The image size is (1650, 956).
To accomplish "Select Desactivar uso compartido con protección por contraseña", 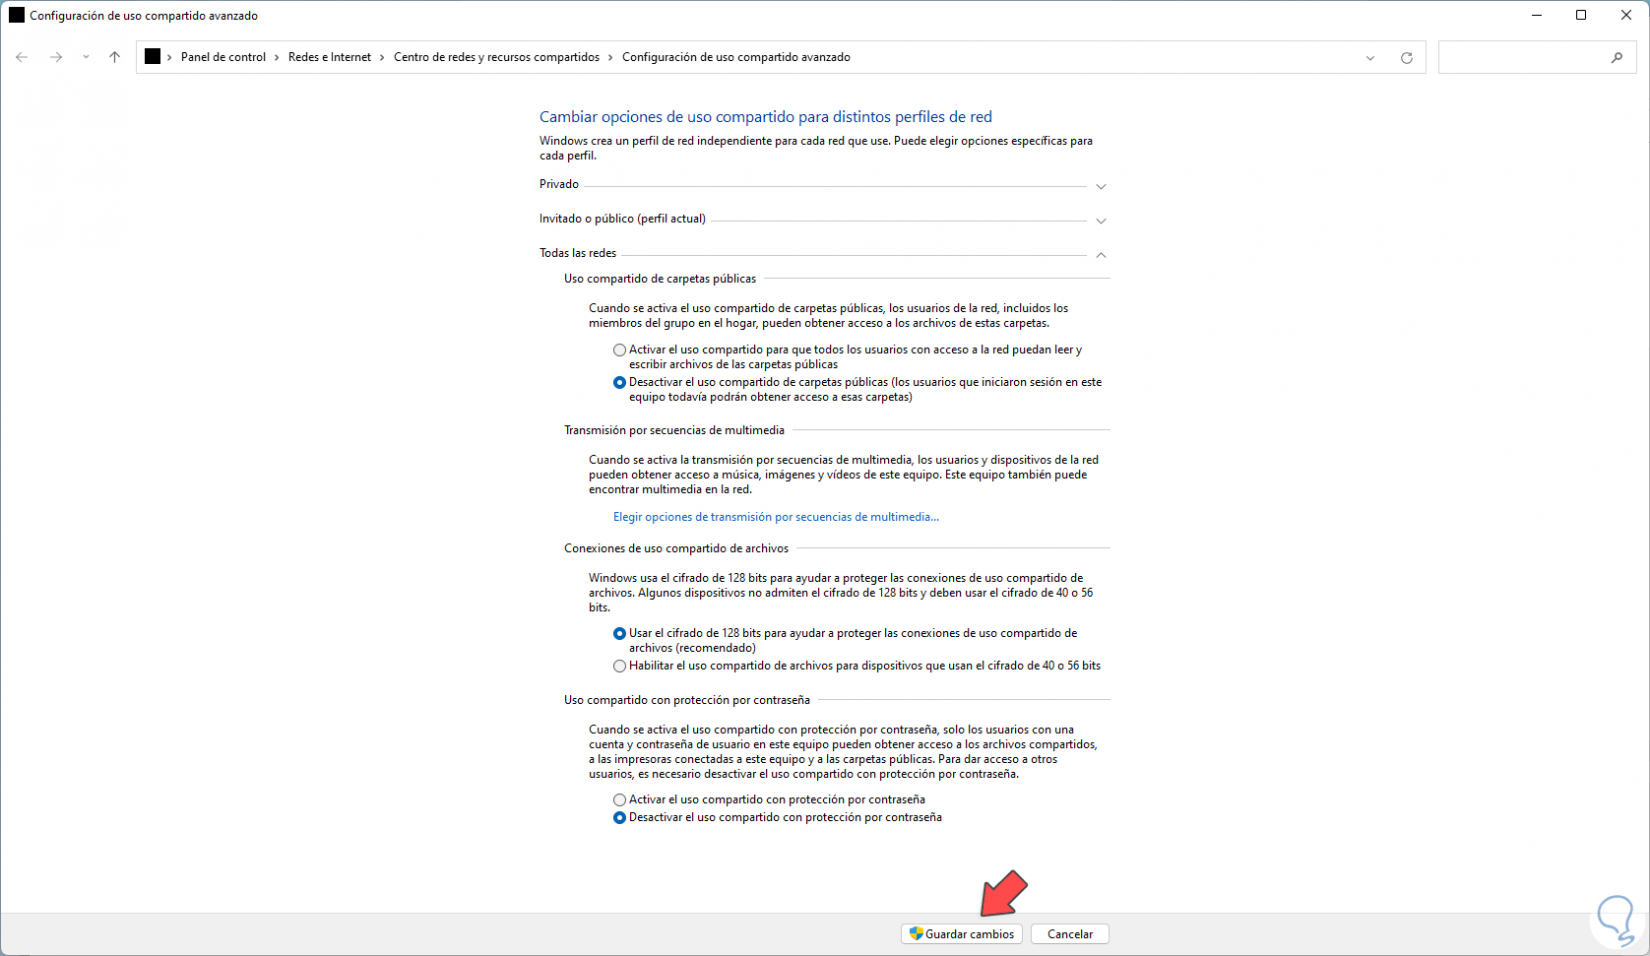I will pyautogui.click(x=620, y=818).
